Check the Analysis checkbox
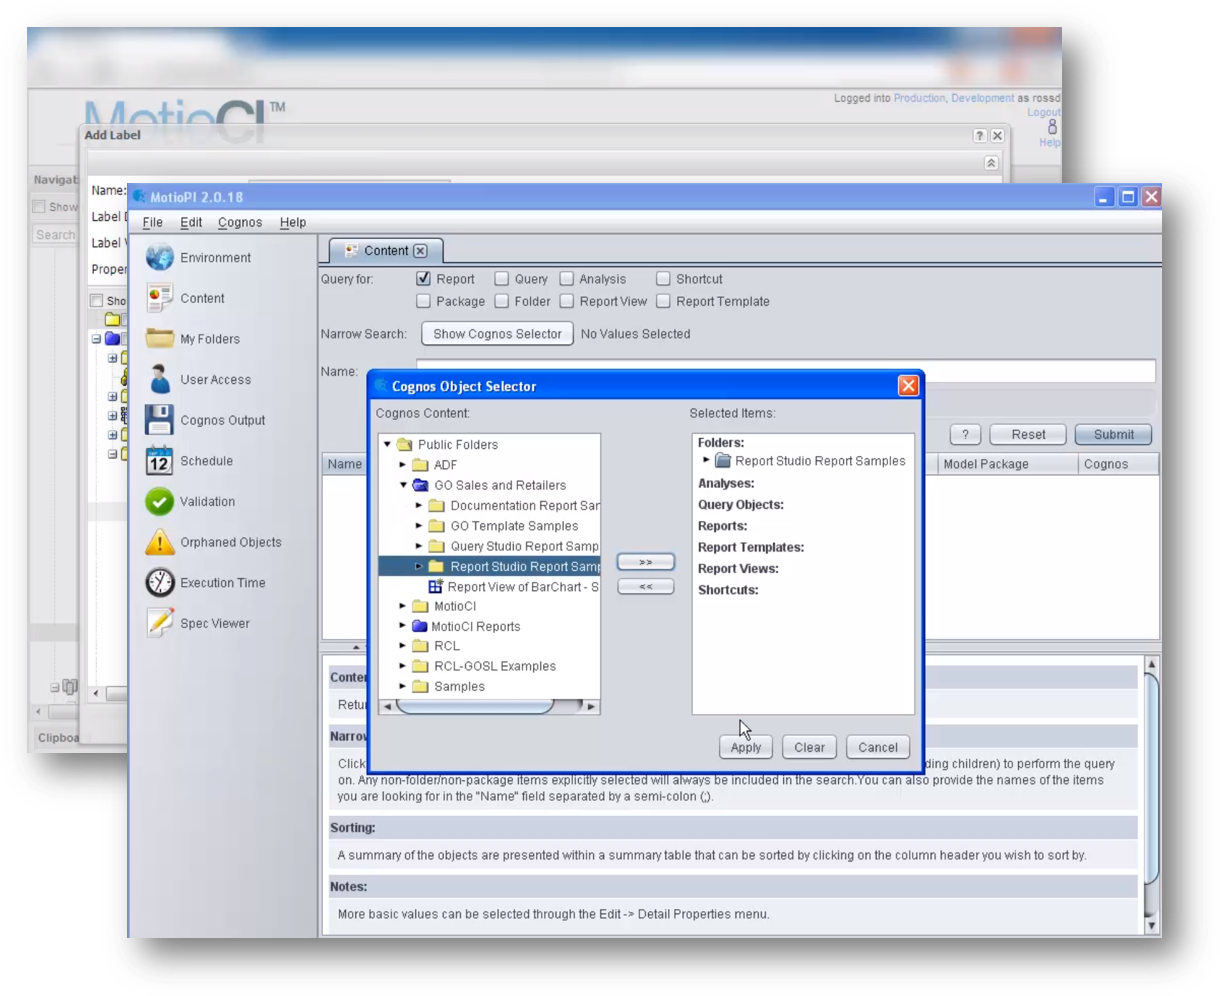Image resolution: width=1220 pixels, height=996 pixels. pyautogui.click(x=566, y=279)
